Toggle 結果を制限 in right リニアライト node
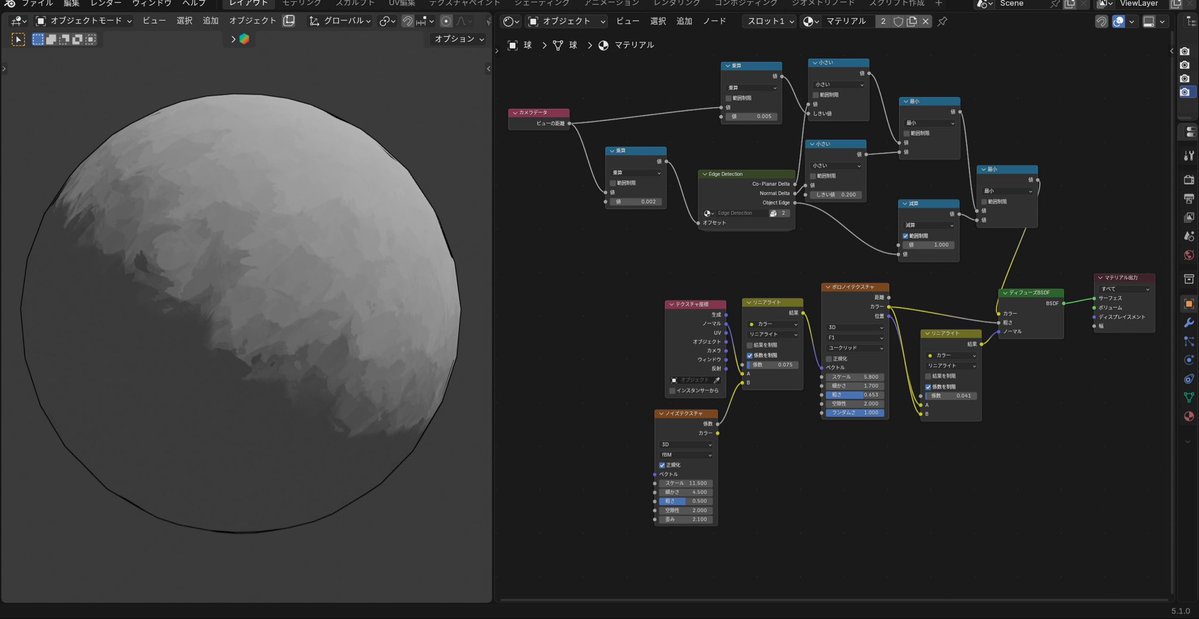The height and width of the screenshot is (619, 1199). tap(928, 376)
